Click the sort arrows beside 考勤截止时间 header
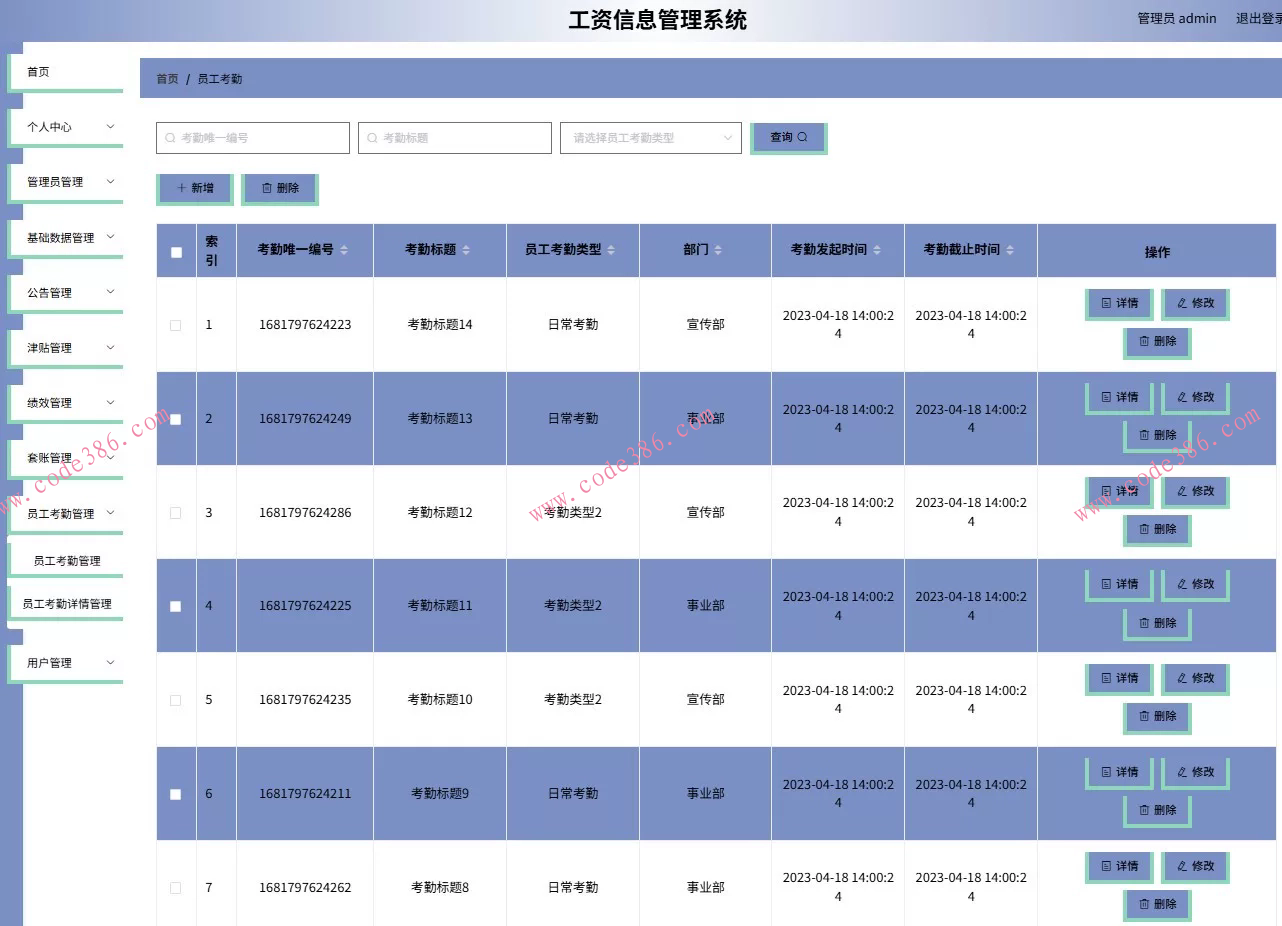This screenshot has width=1282, height=926. coord(1010,250)
